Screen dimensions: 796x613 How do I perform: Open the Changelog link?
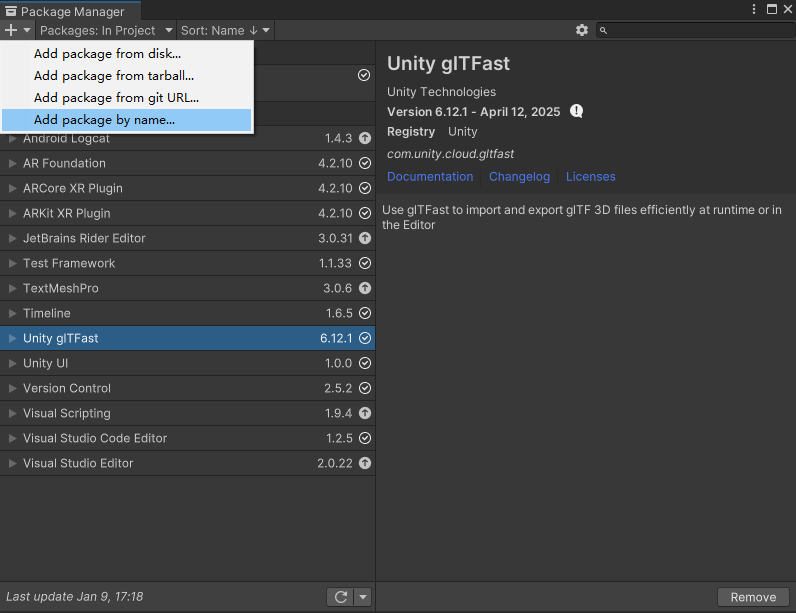(x=519, y=177)
